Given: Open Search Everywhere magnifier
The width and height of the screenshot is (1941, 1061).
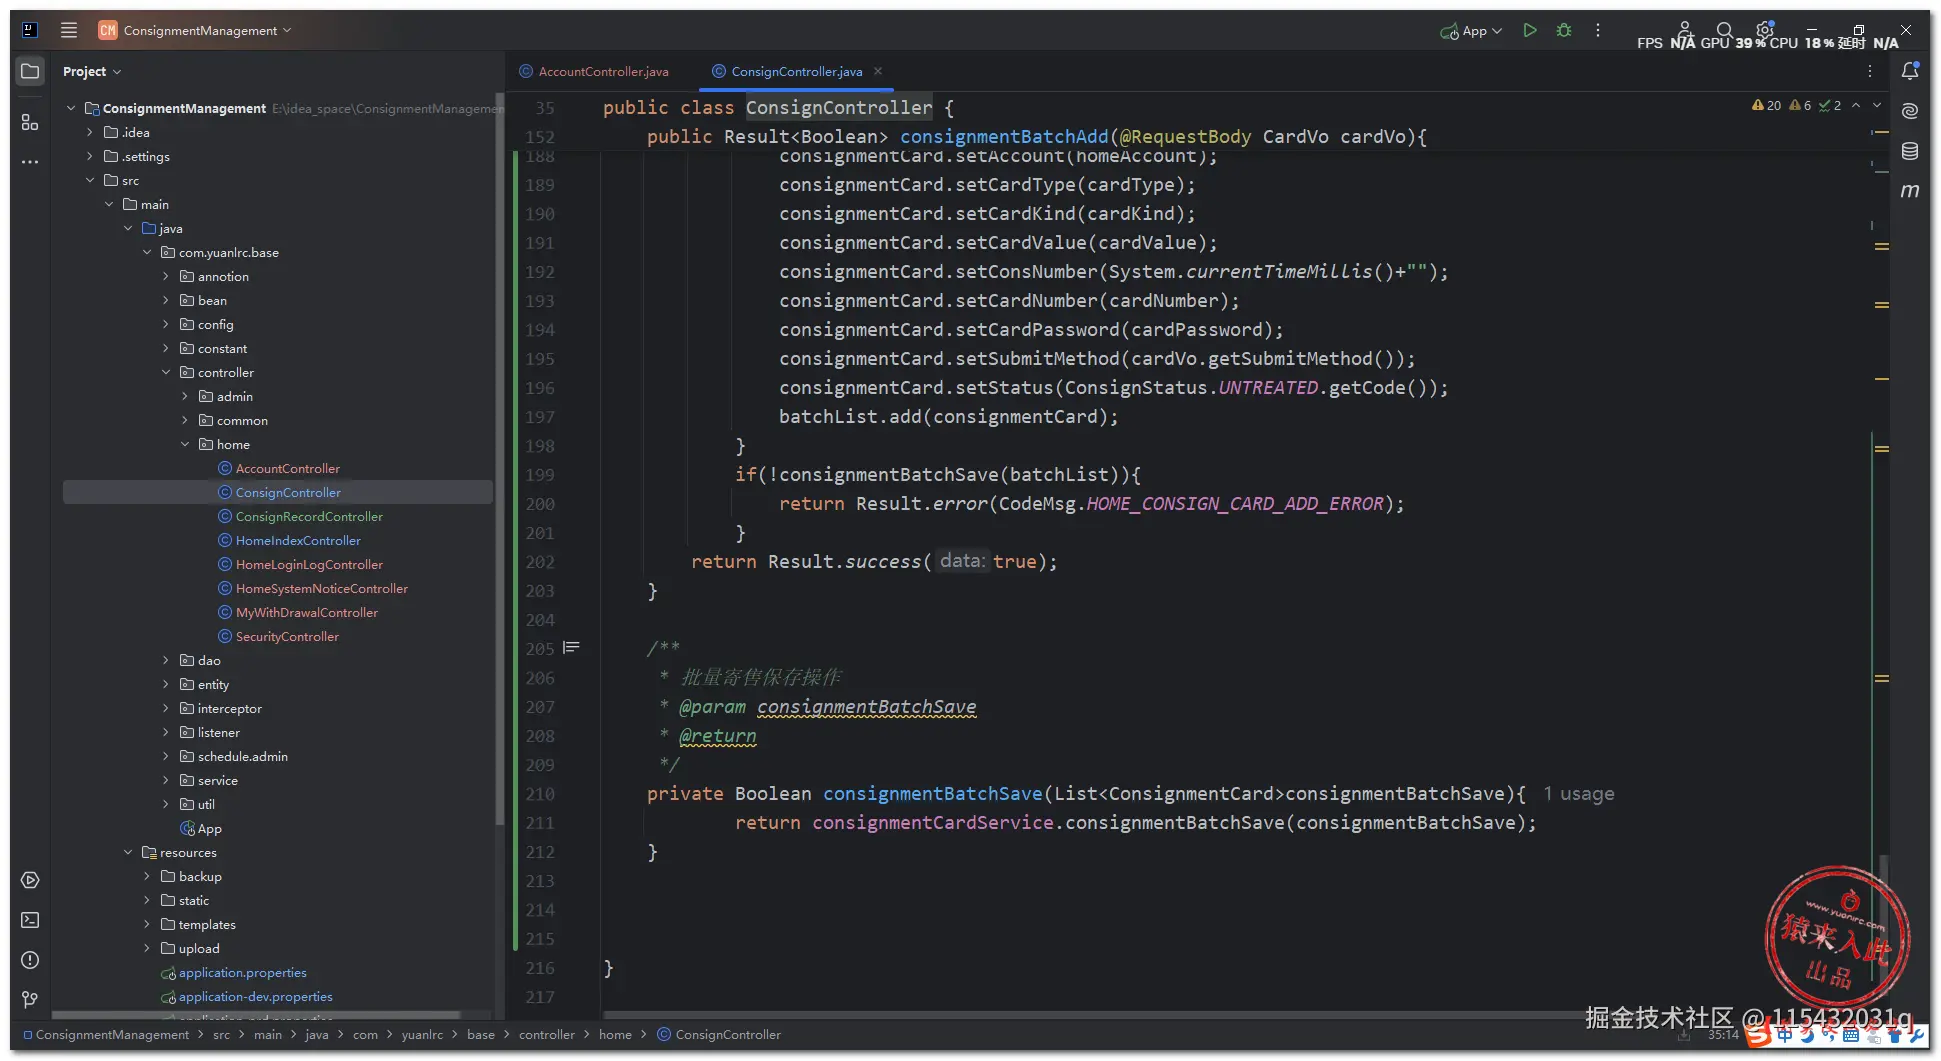Looking at the screenshot, I should [1724, 30].
